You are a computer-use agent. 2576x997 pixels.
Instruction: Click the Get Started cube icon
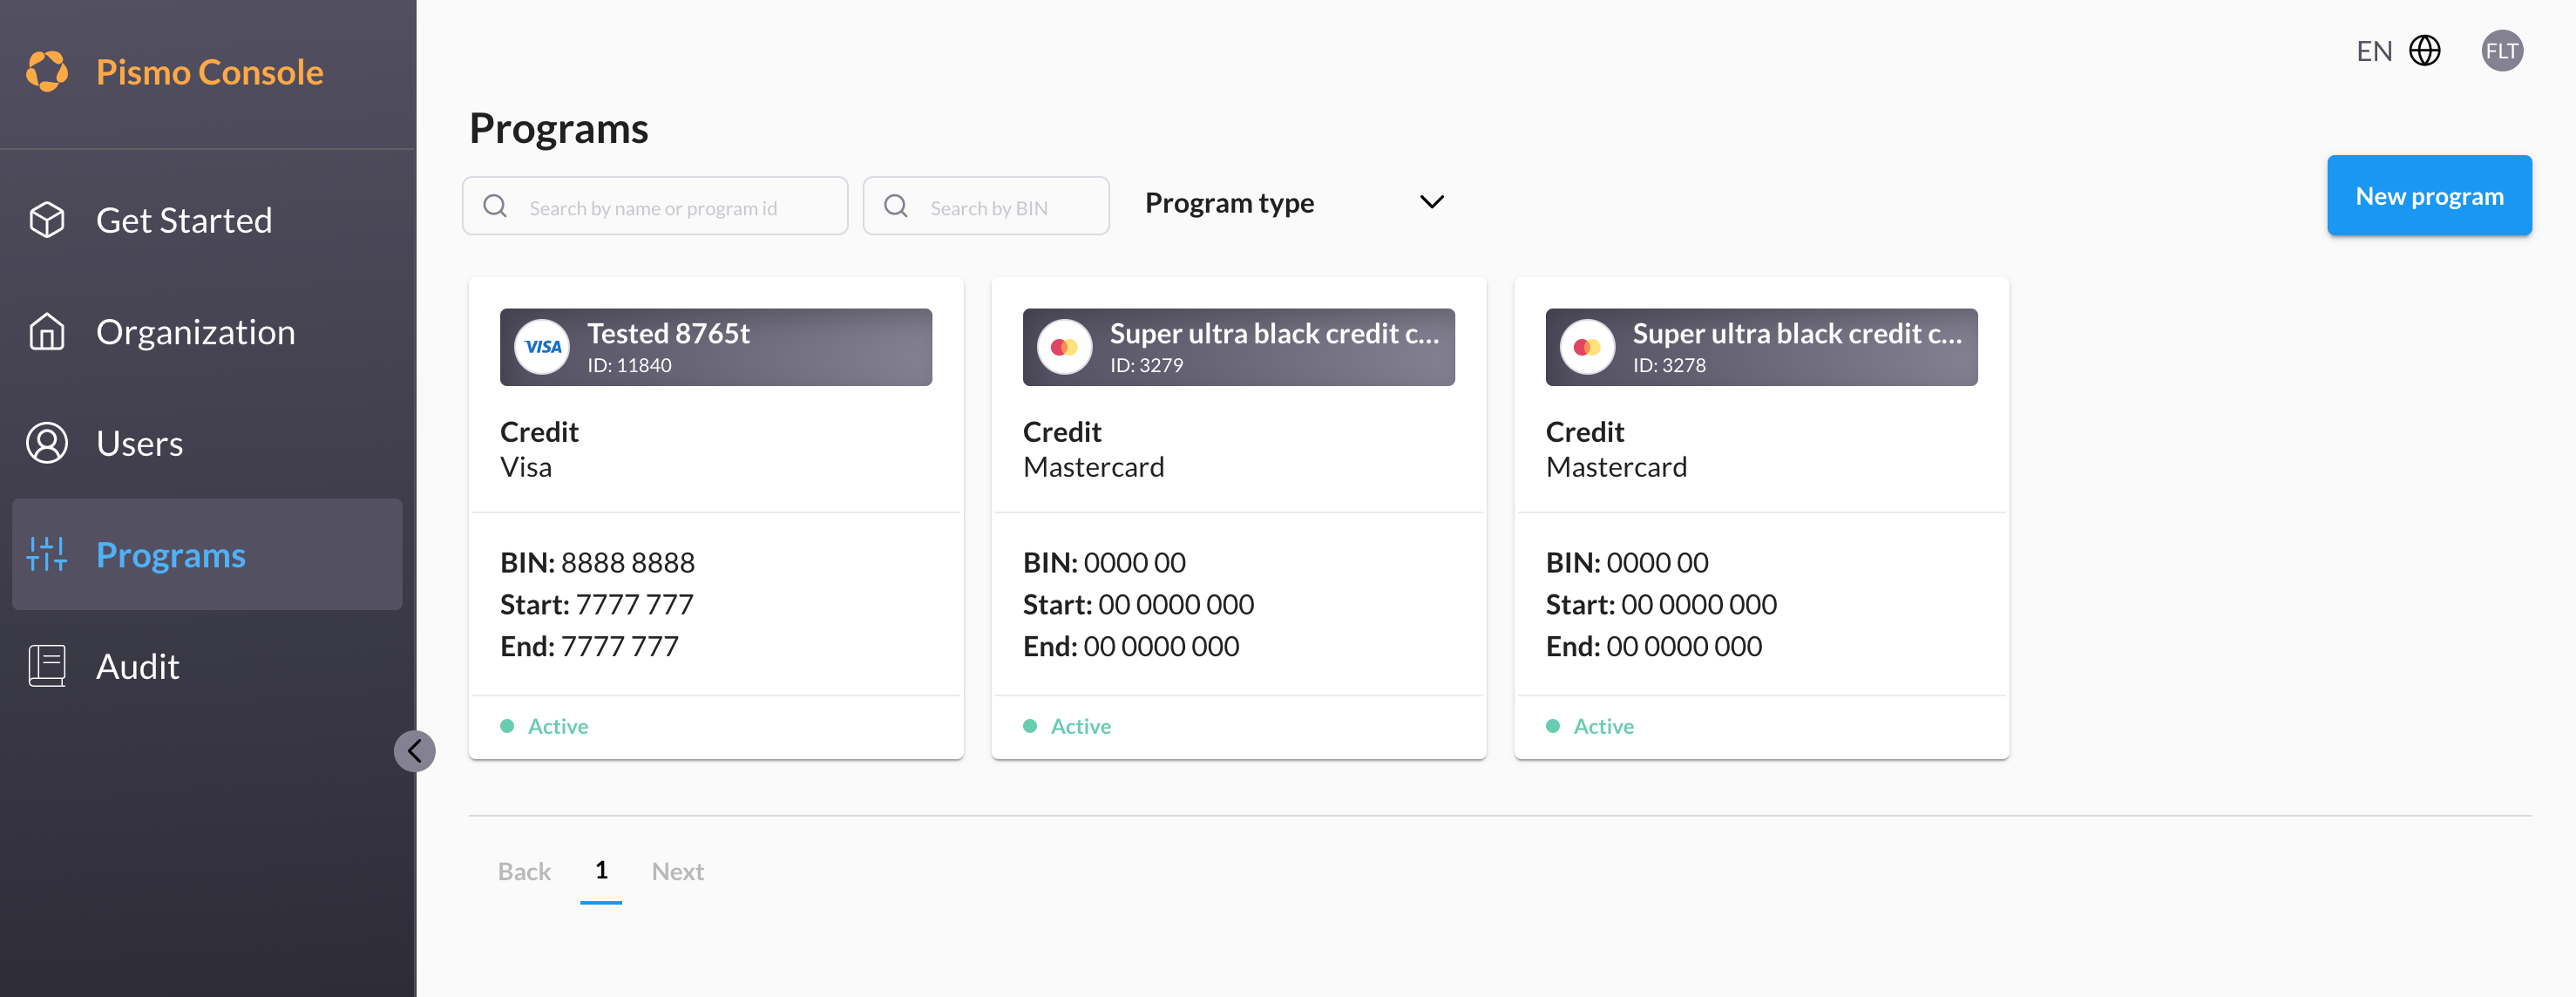tap(47, 220)
